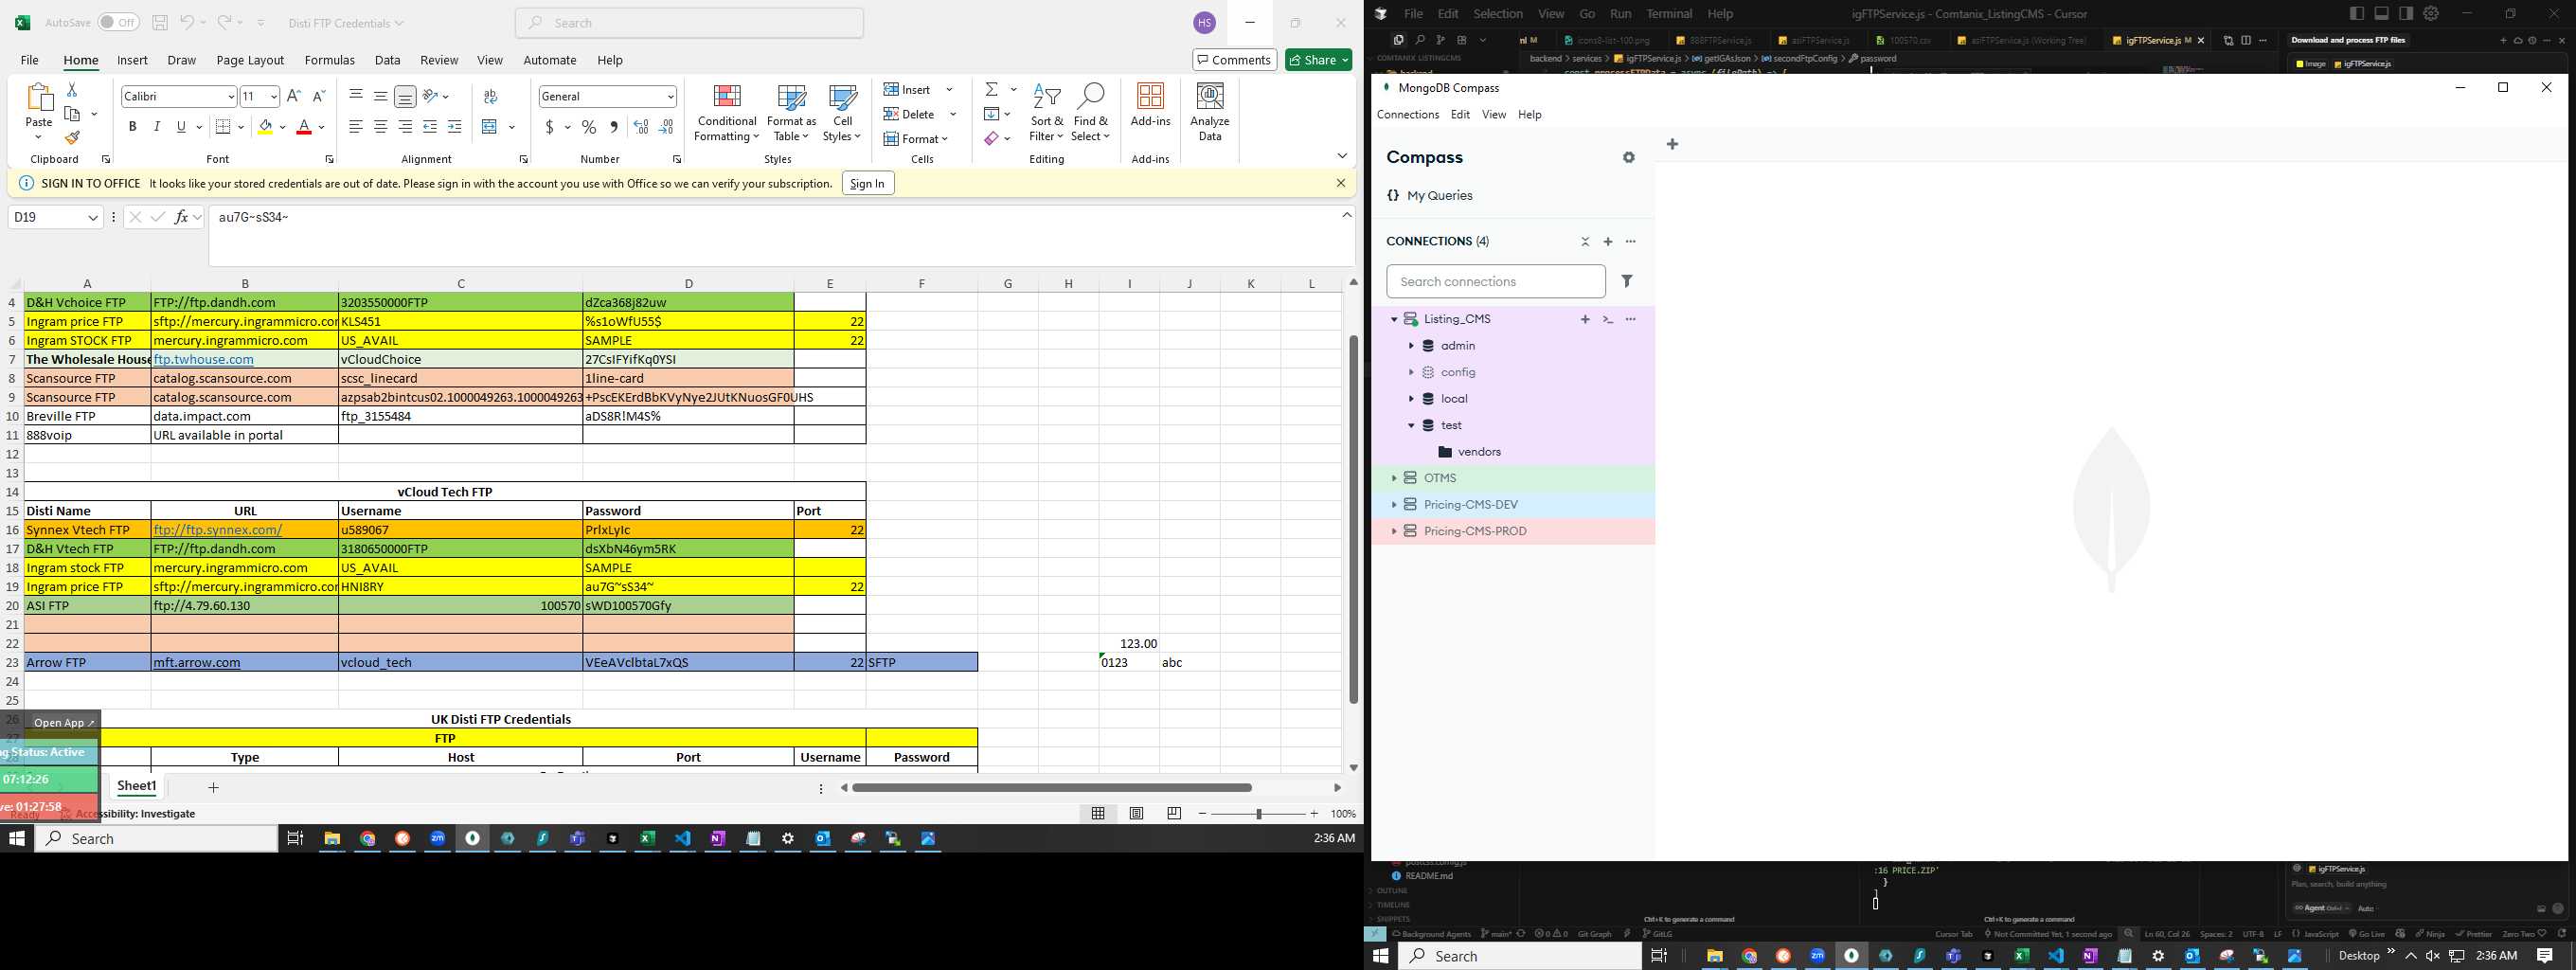The image size is (2576, 970).
Task: Switch to Page Layout view in Excel
Action: click(1136, 814)
